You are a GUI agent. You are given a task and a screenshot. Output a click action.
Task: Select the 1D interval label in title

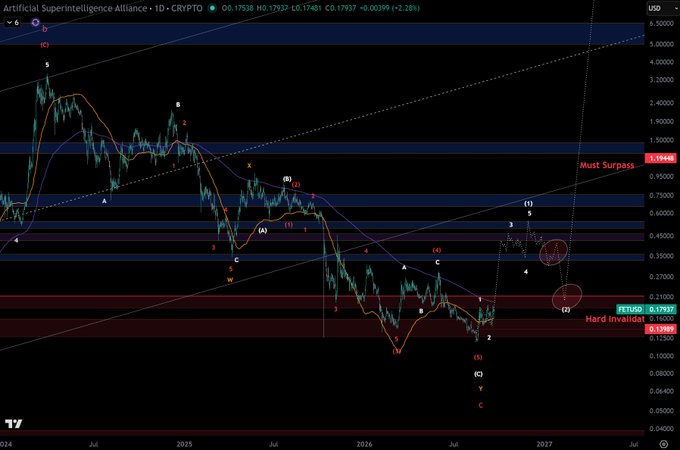[x=159, y=8]
